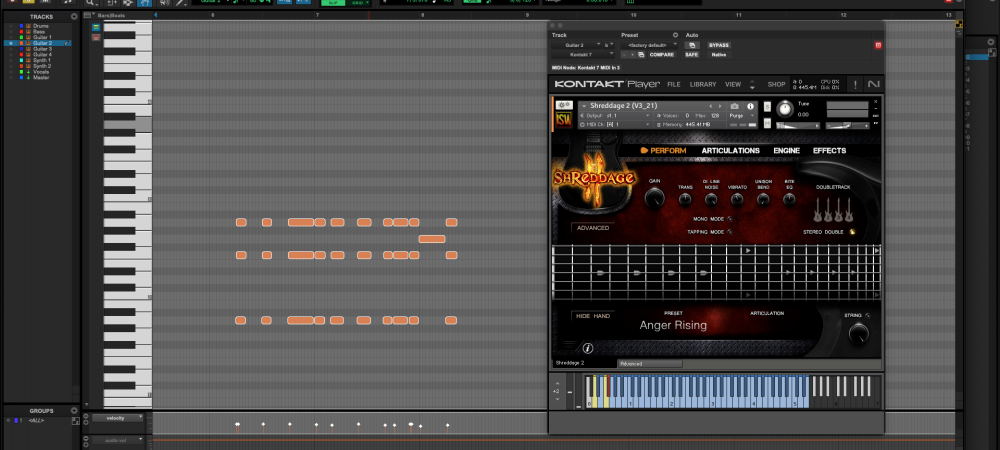Toggle MONO MODE switch
The width and height of the screenshot is (1000, 450).
click(730, 219)
